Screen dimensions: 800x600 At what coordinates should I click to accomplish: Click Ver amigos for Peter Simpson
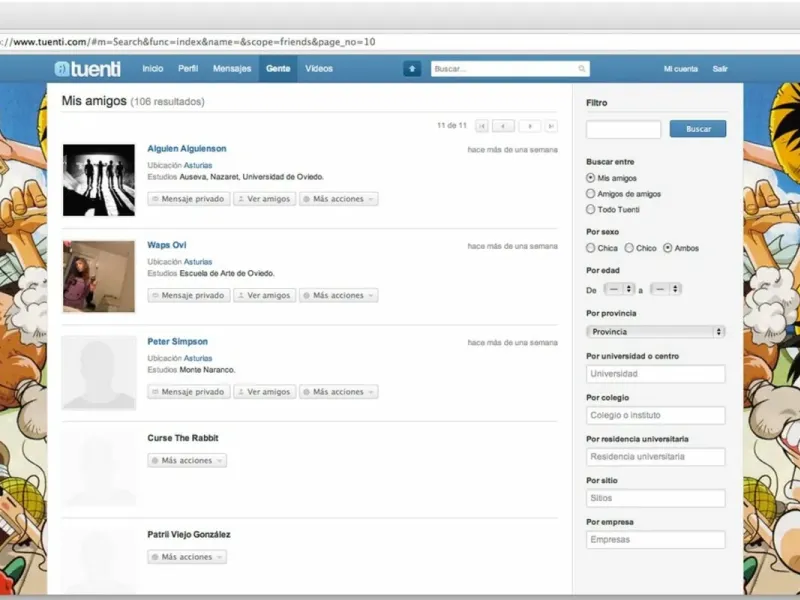pos(265,392)
